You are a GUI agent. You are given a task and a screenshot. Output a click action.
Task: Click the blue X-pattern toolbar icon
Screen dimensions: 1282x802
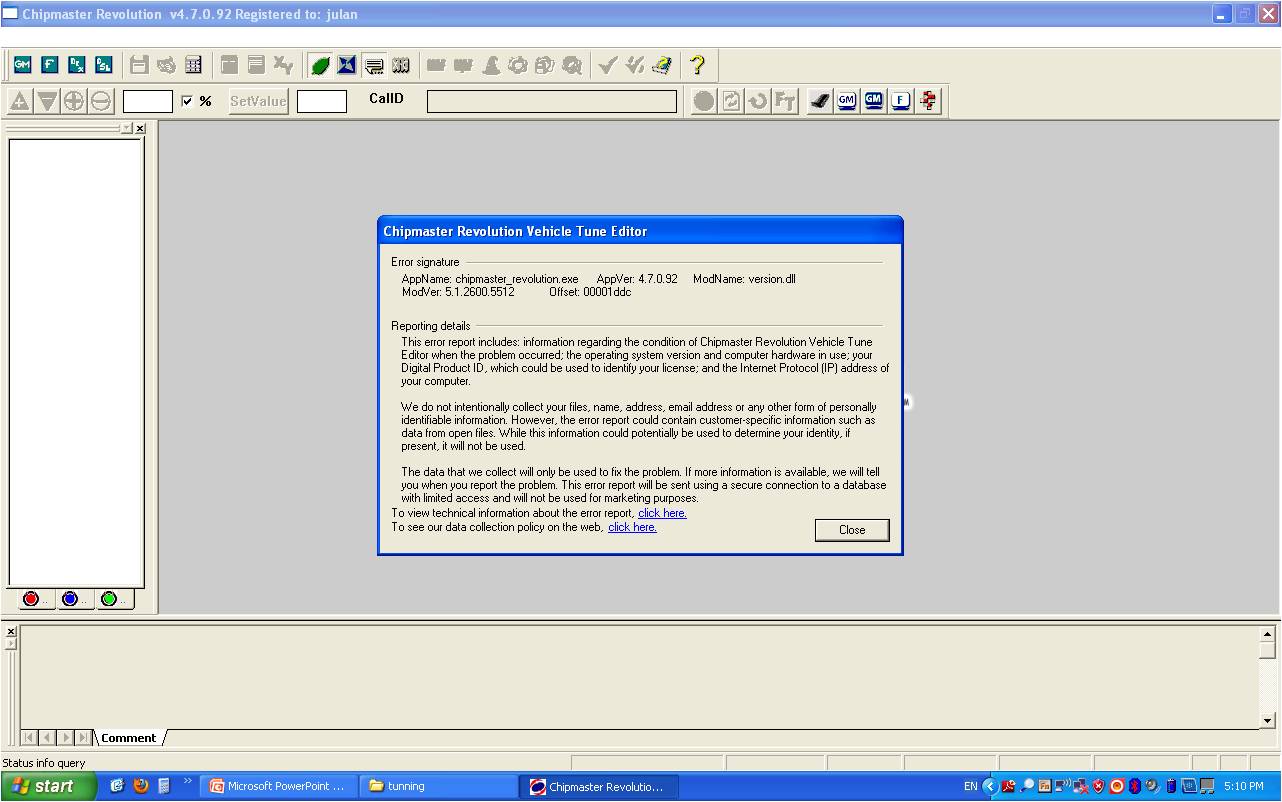347,65
